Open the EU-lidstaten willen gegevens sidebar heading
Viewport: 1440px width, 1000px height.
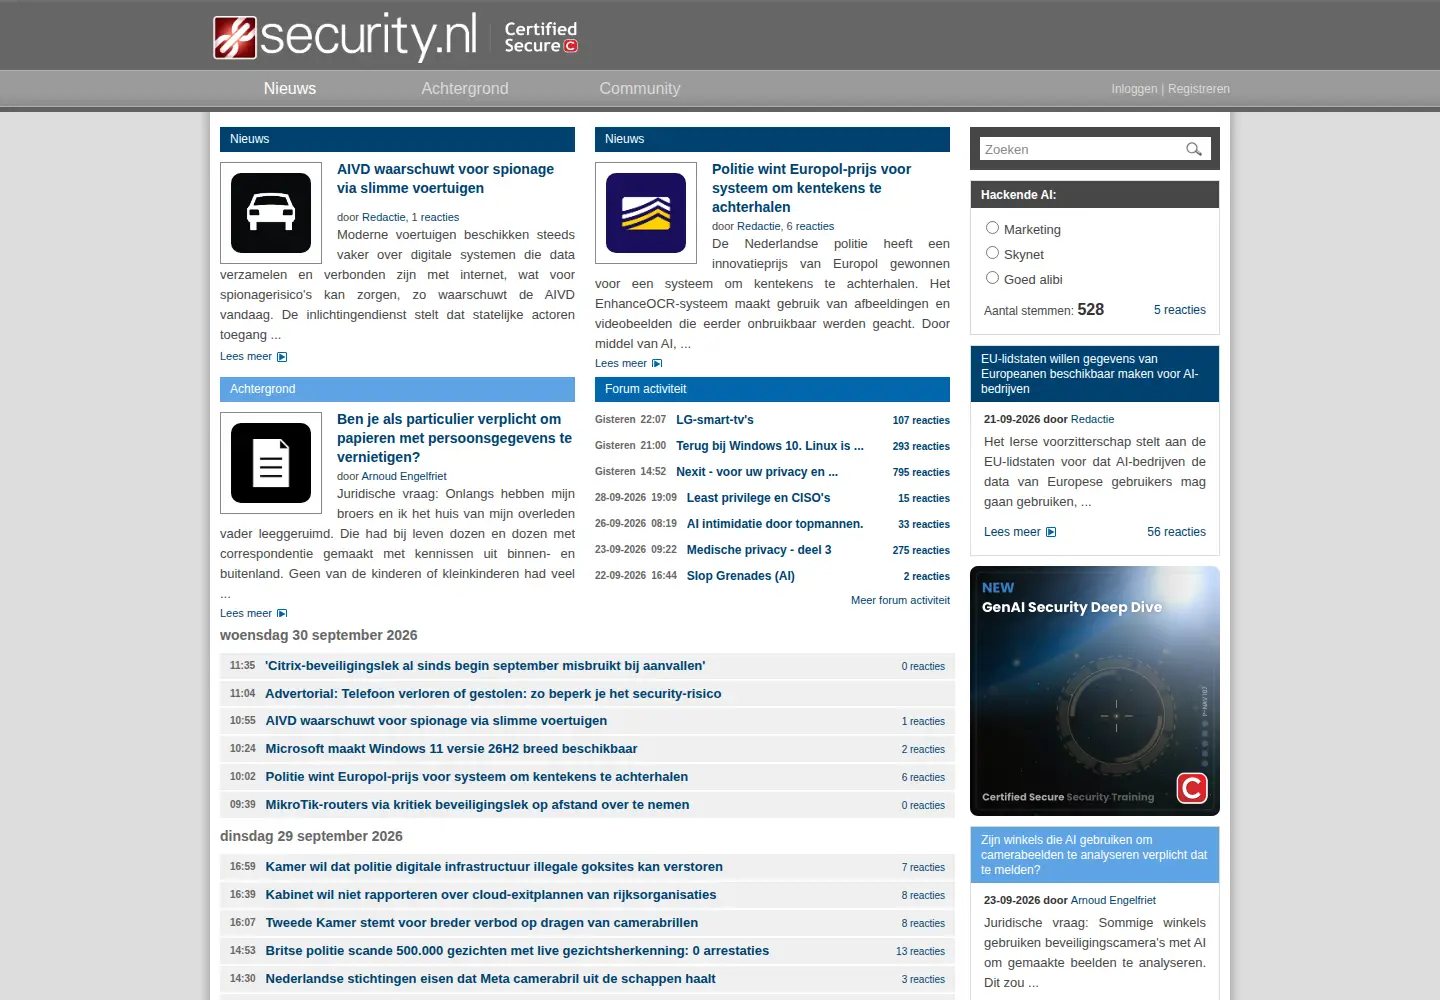pyautogui.click(x=1095, y=374)
